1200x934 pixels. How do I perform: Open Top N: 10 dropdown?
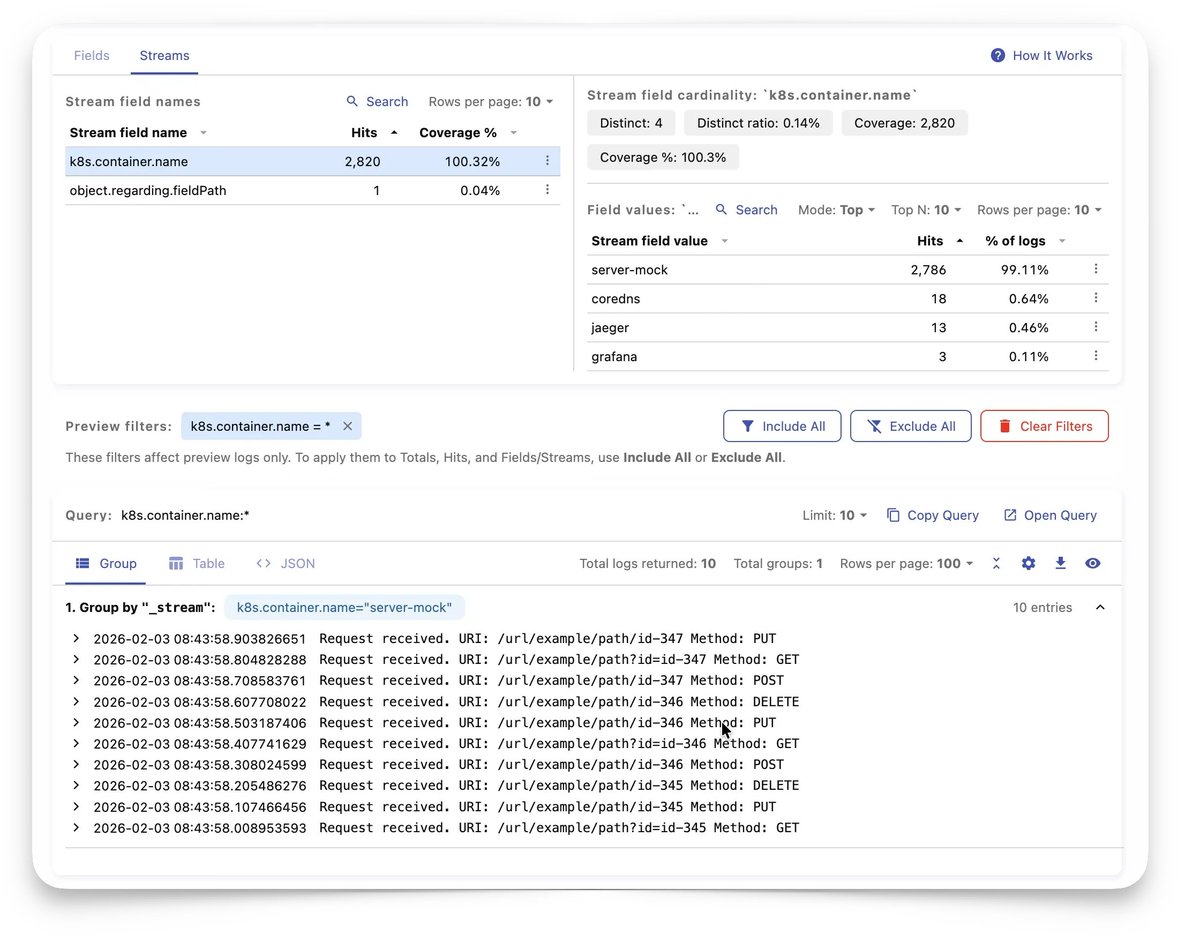(926, 210)
